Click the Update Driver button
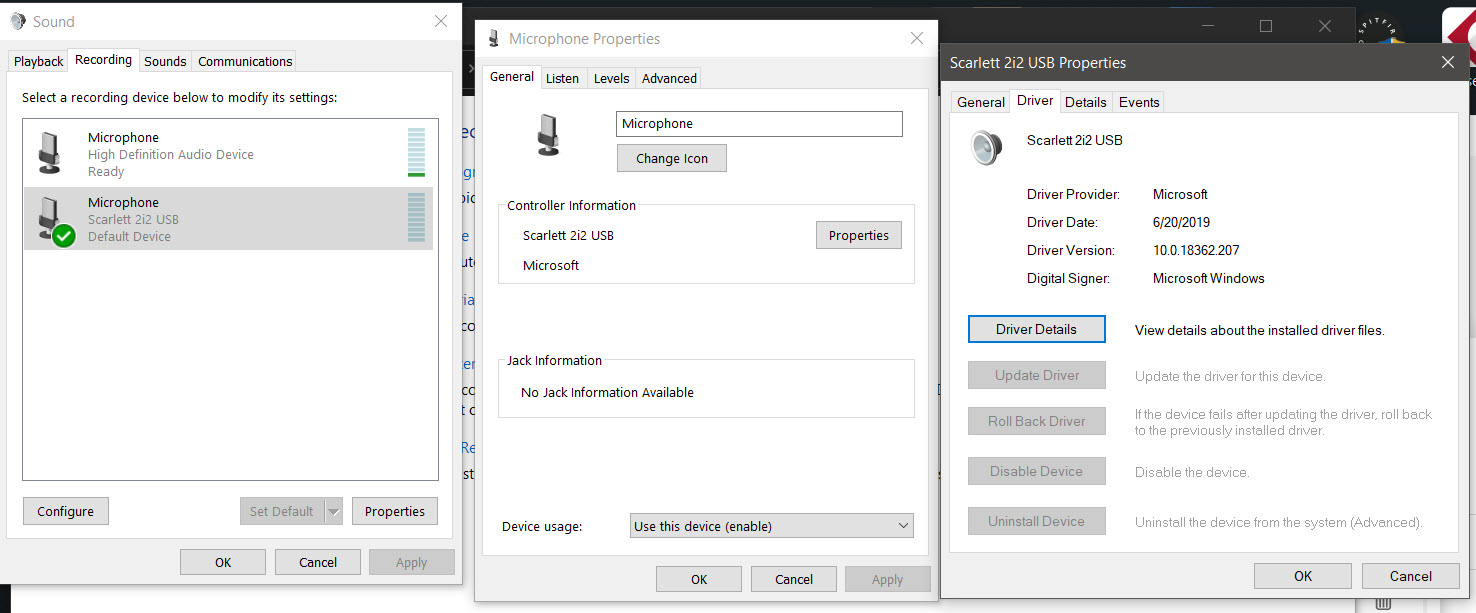This screenshot has width=1476, height=613. 1037,375
